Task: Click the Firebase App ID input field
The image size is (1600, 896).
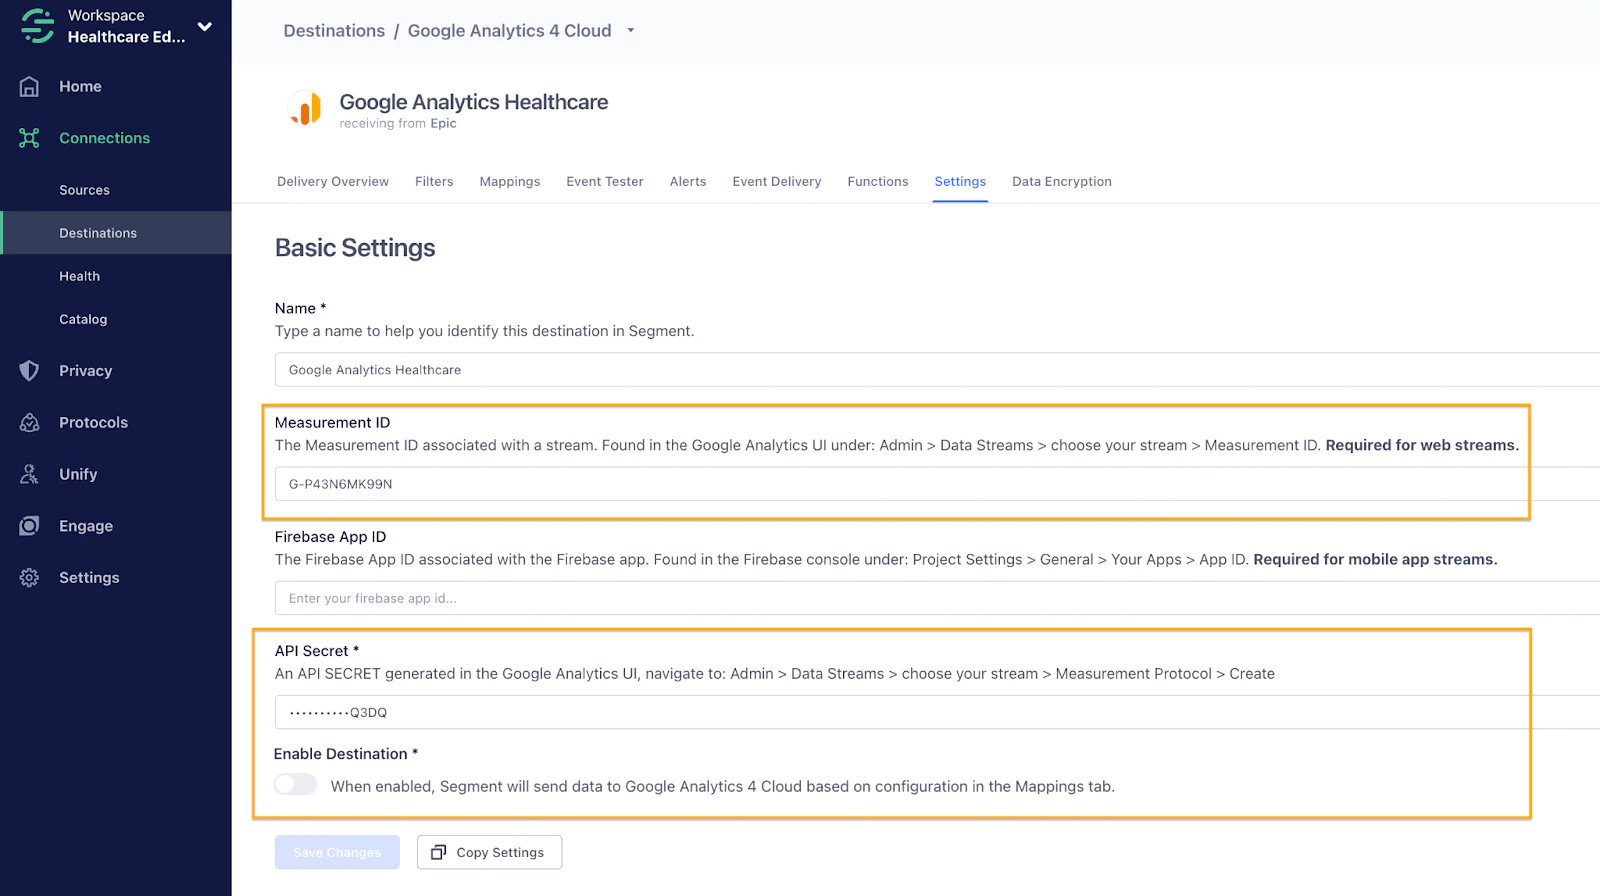Action: (937, 598)
